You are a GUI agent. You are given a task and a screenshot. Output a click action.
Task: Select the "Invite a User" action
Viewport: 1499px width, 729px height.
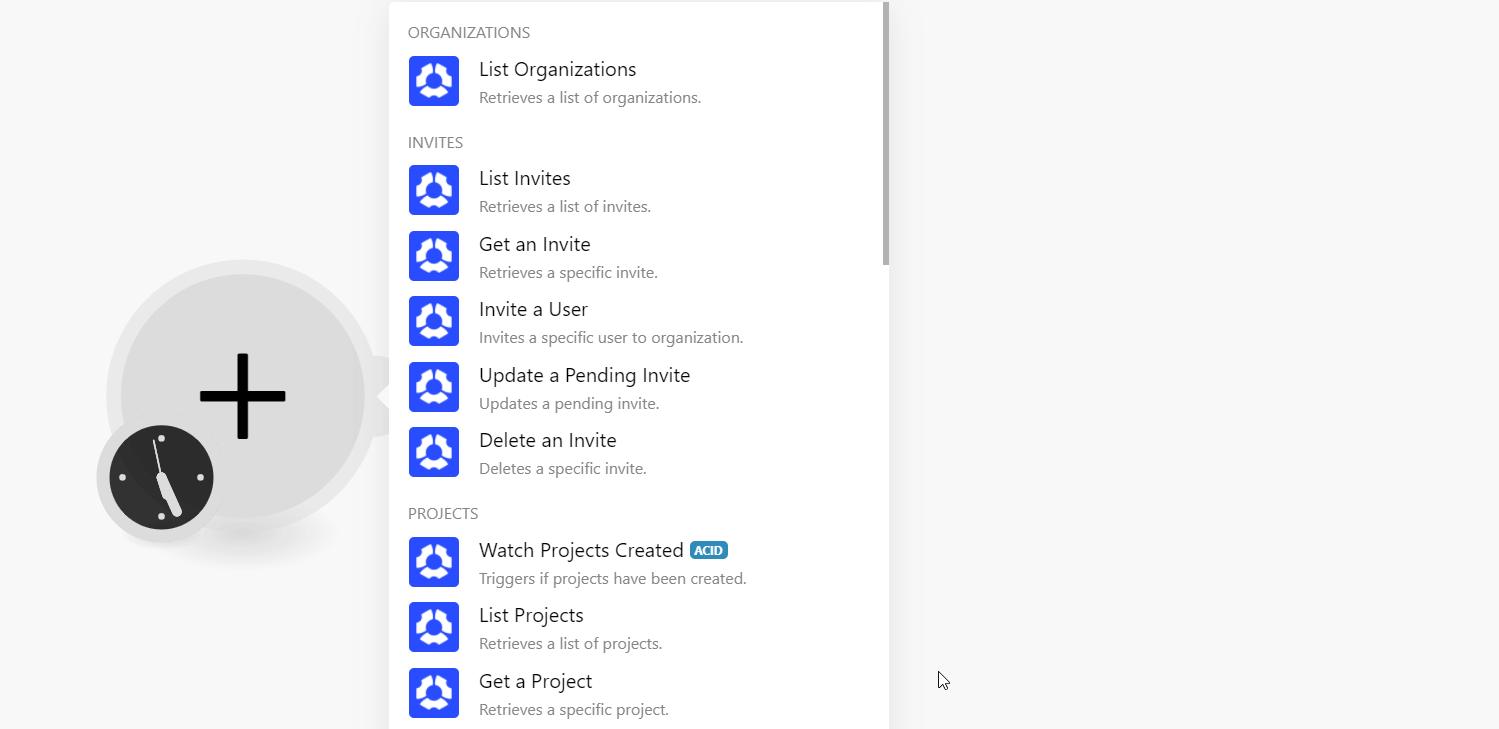pos(533,309)
